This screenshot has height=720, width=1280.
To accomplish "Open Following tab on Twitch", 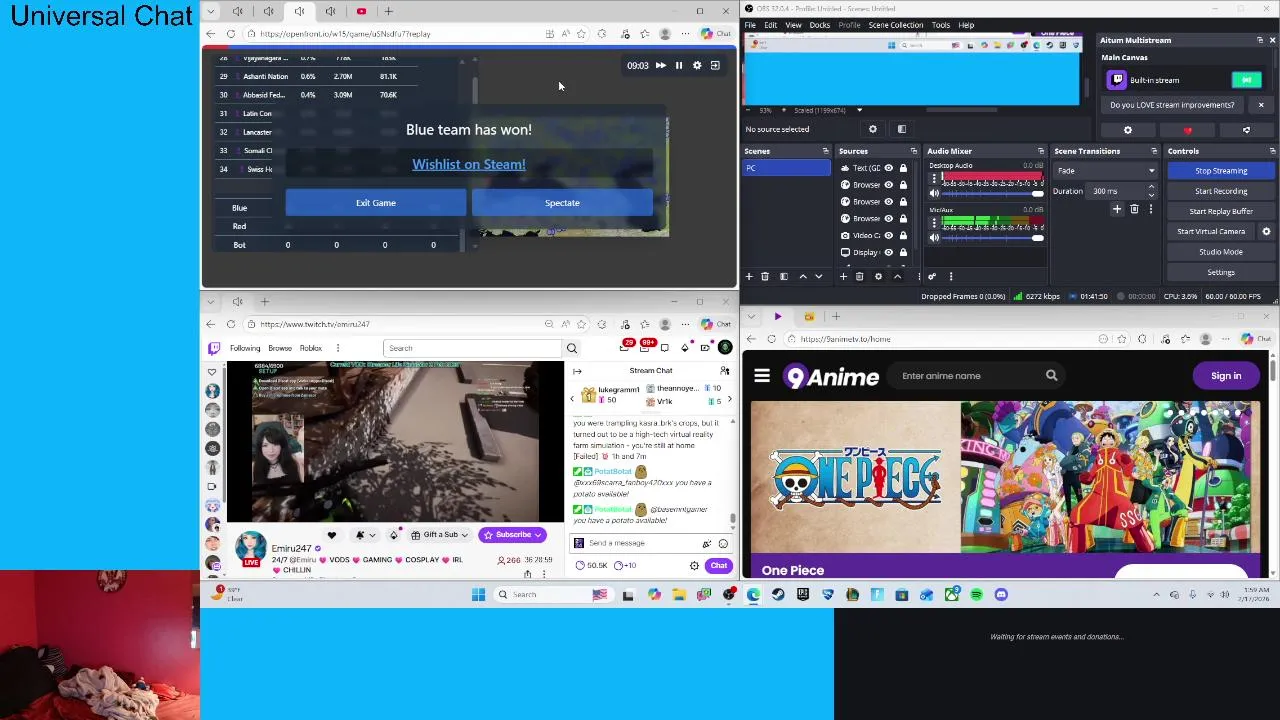I will 245,348.
